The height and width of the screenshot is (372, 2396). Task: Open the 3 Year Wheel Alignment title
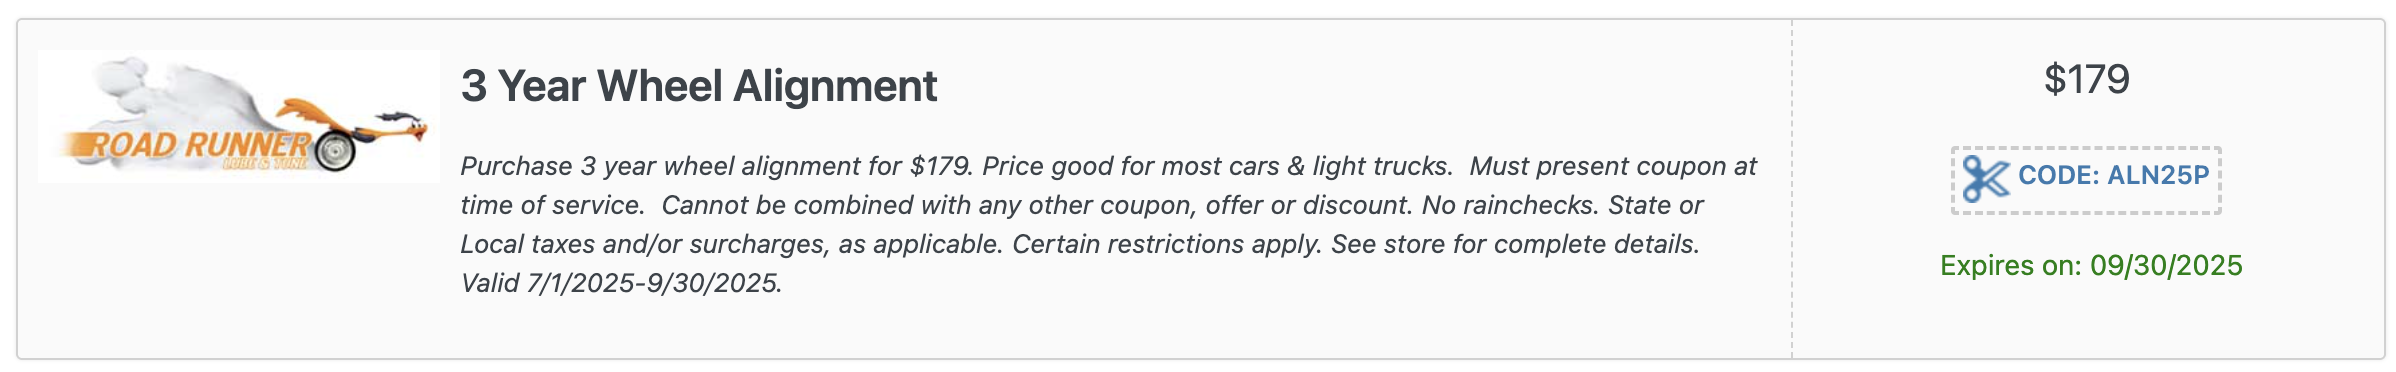tap(699, 86)
